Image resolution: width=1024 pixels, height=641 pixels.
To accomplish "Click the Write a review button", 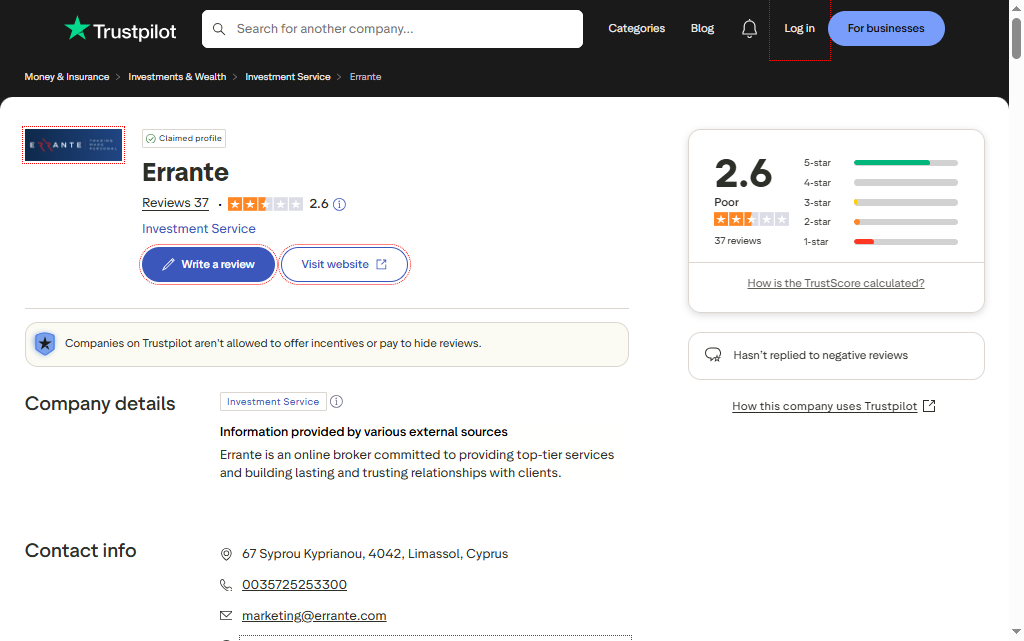I will (x=207, y=263).
